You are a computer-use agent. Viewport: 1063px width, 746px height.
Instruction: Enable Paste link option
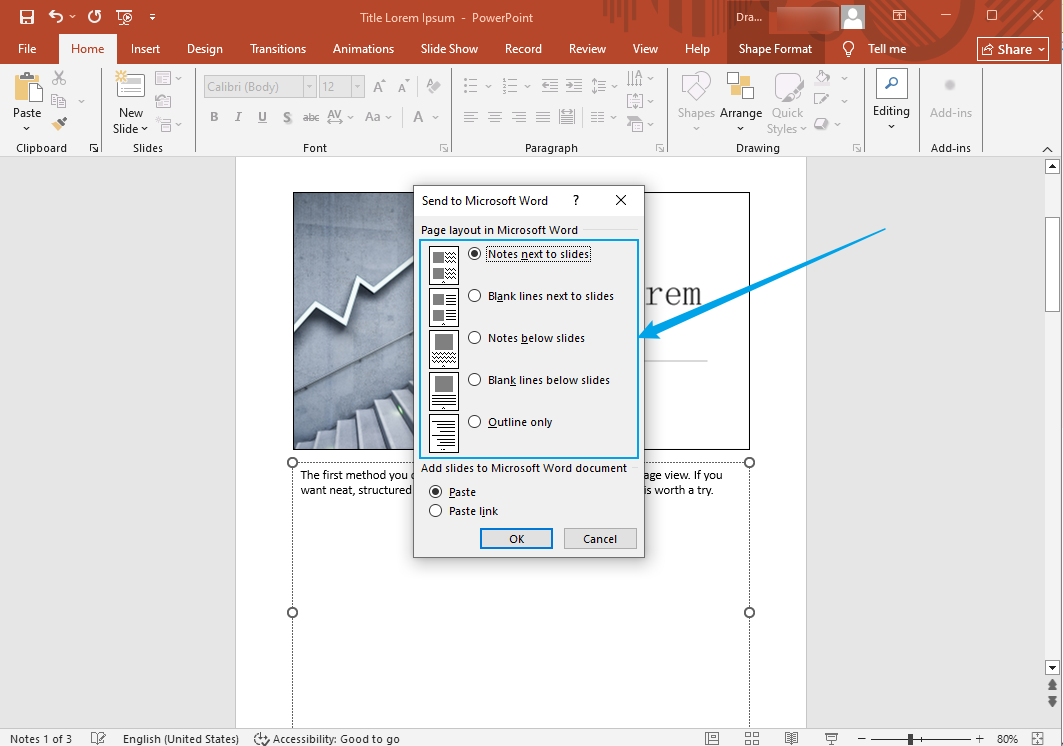coord(435,510)
